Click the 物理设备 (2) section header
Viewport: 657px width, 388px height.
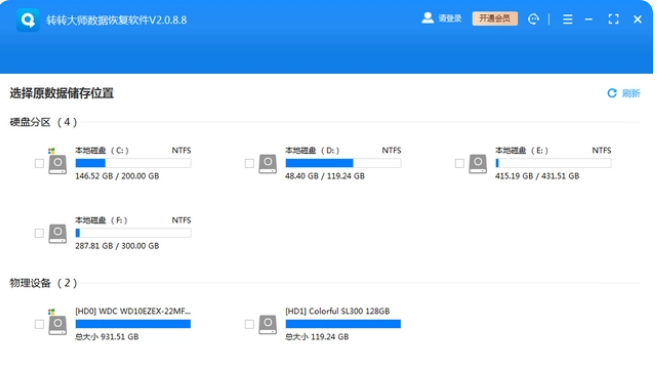coord(44,283)
